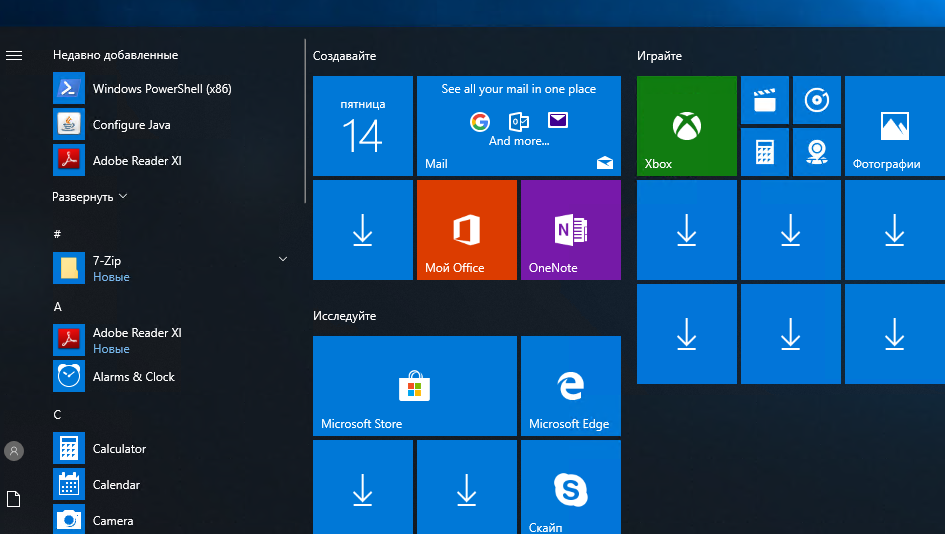
Task: Open Calendar from the app list
Action: [x=172, y=485]
